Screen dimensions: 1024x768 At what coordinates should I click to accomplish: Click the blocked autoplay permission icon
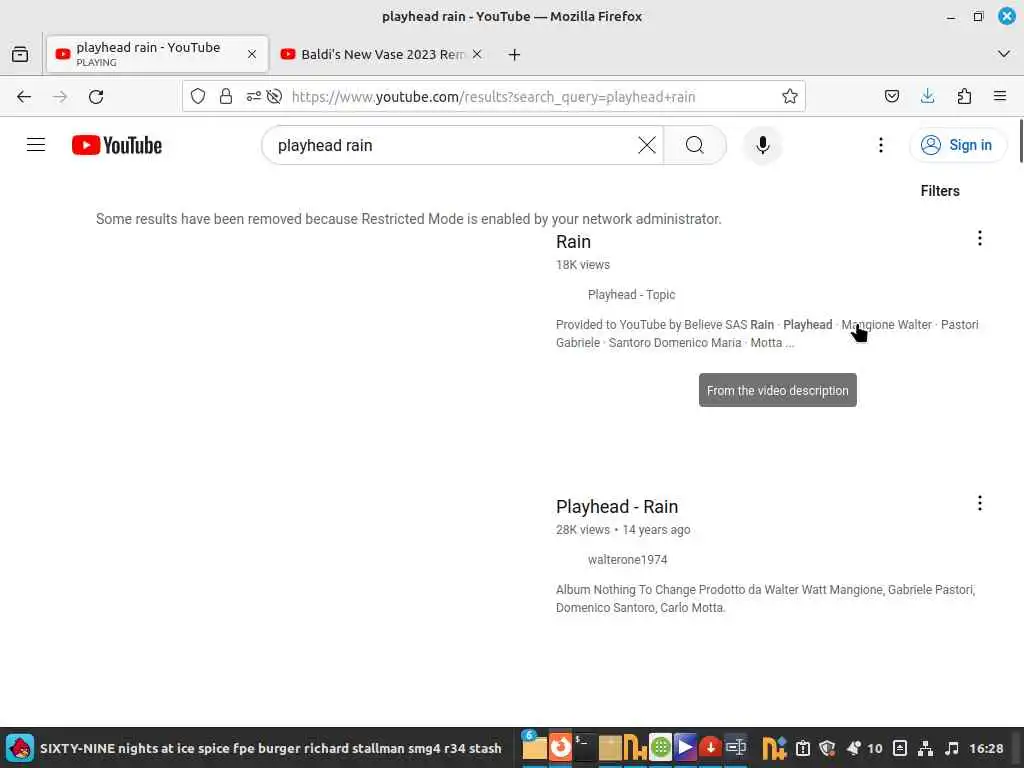(274, 97)
